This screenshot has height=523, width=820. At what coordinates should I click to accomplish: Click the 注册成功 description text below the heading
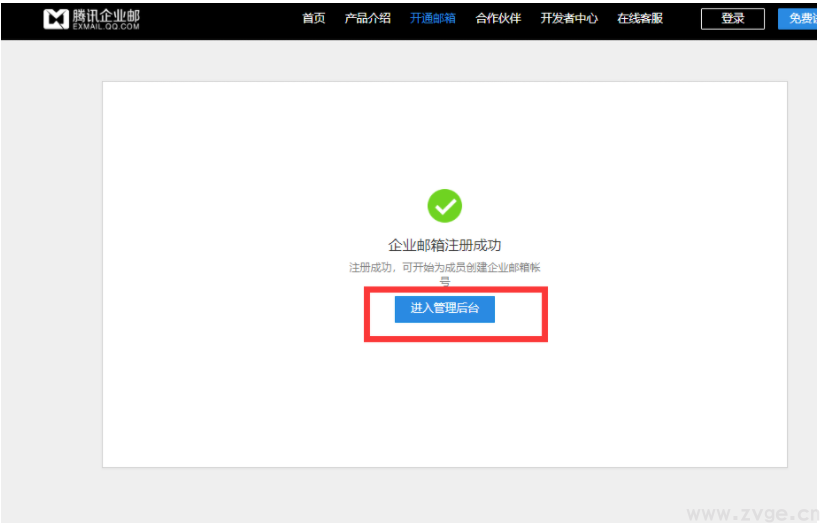[445, 268]
